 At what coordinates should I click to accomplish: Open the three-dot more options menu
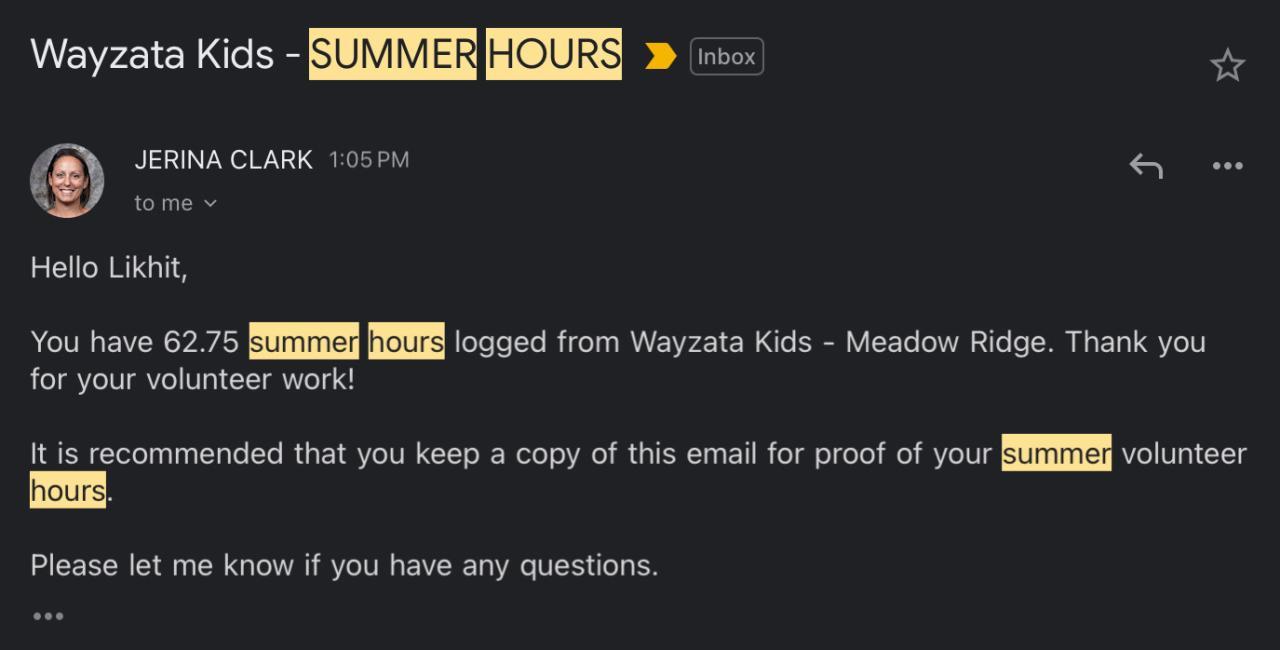point(1227,165)
